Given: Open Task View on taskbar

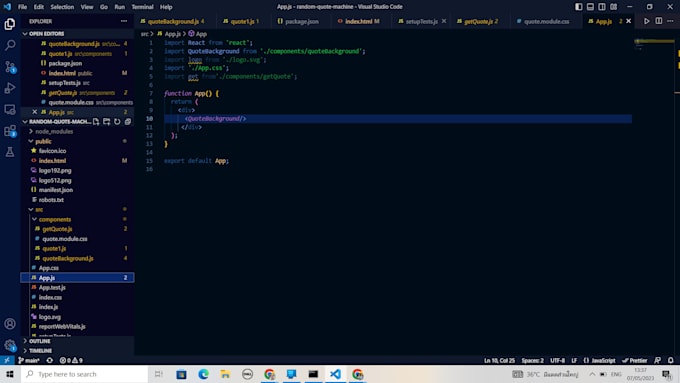Looking at the screenshot, I should click(159, 374).
